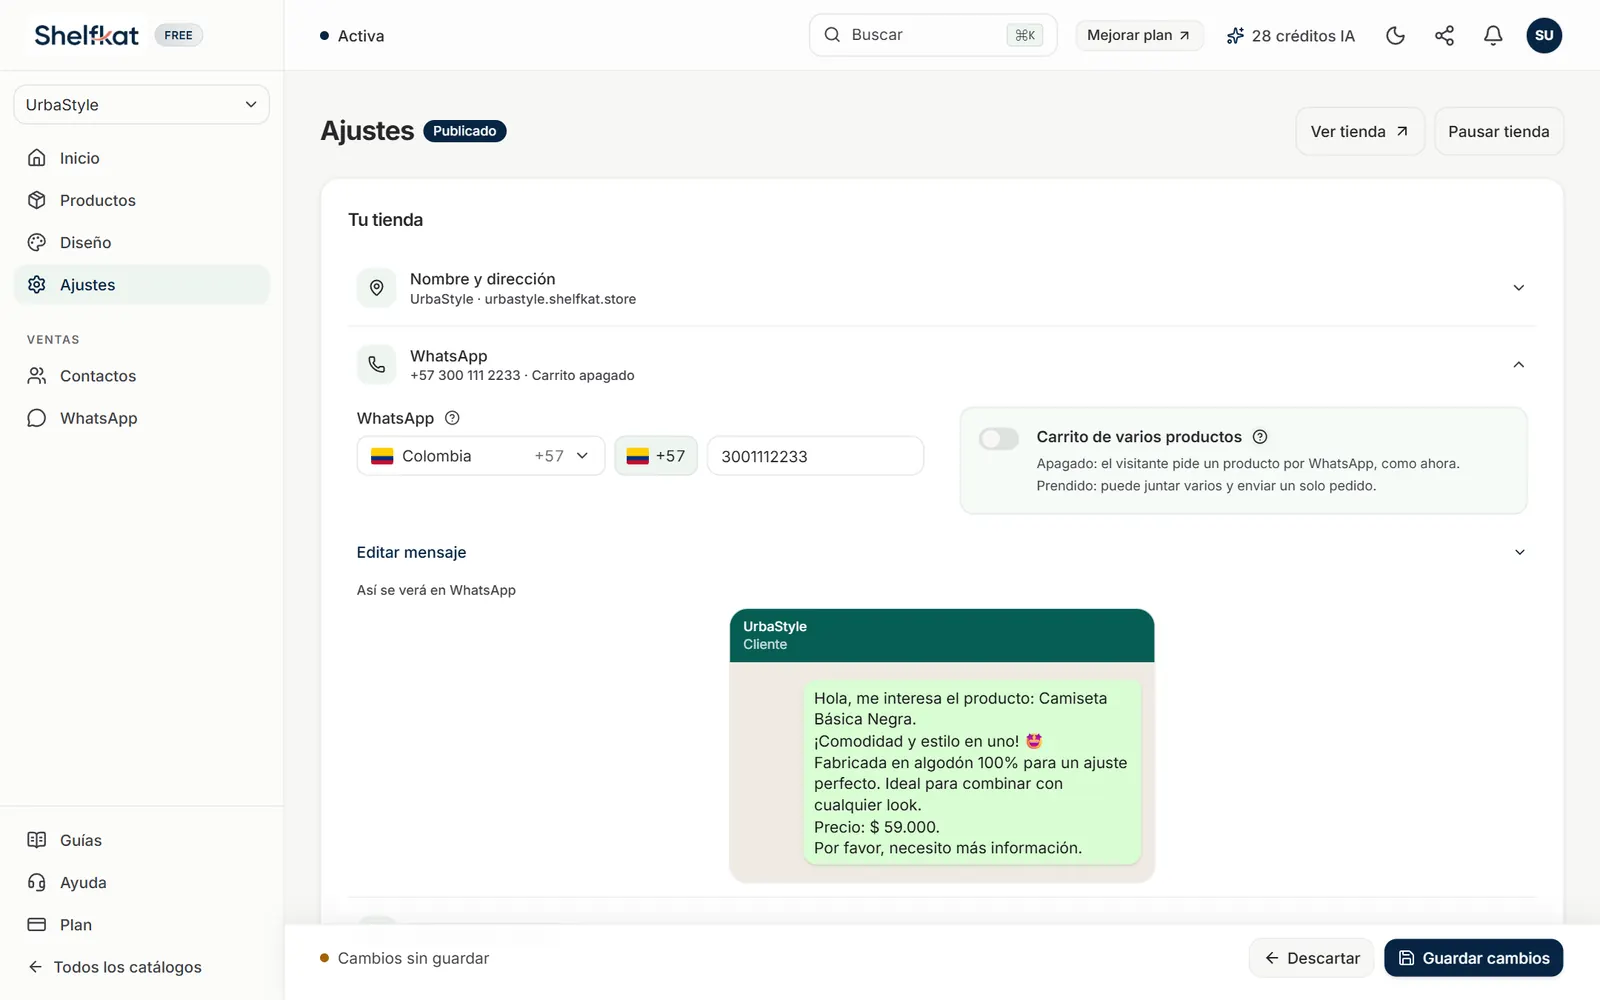Click the +57 flag prefix box
The image size is (1600, 1000).
click(x=656, y=456)
